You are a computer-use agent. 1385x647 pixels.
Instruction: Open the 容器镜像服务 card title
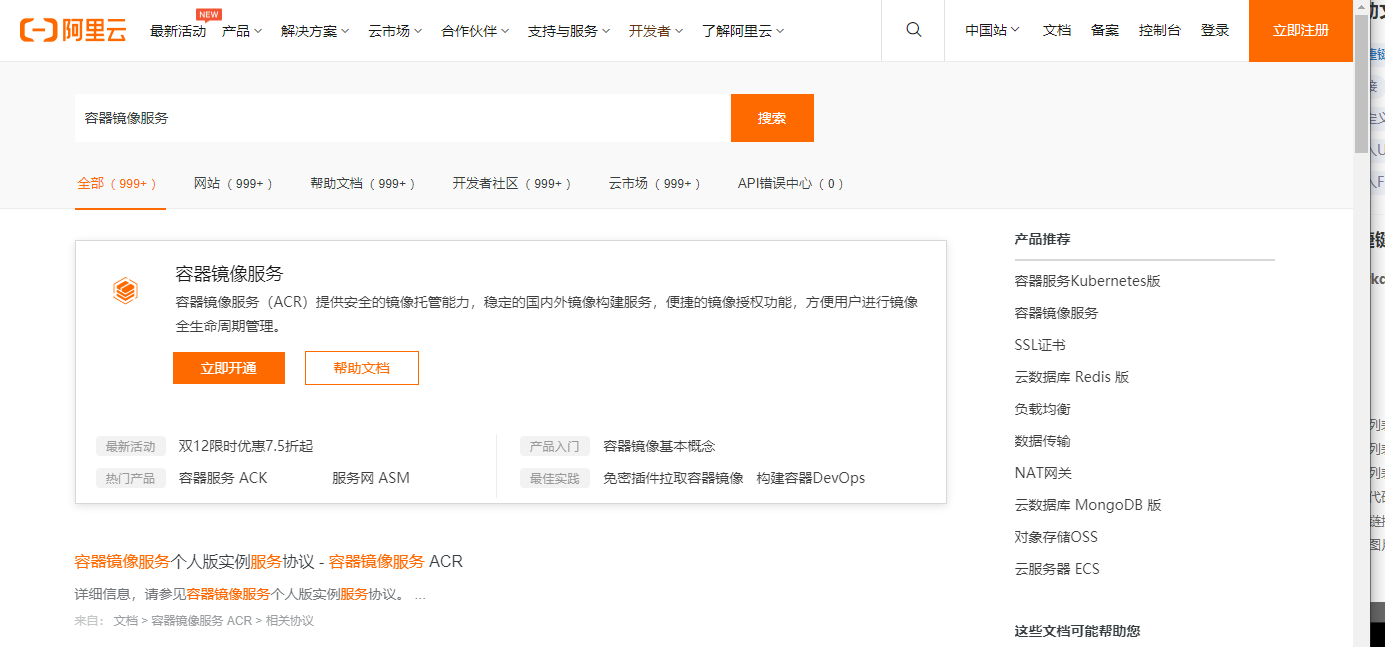click(230, 274)
